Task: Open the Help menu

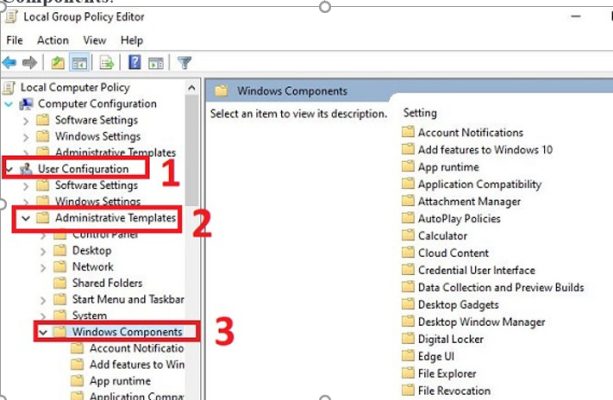Action: pos(132,40)
